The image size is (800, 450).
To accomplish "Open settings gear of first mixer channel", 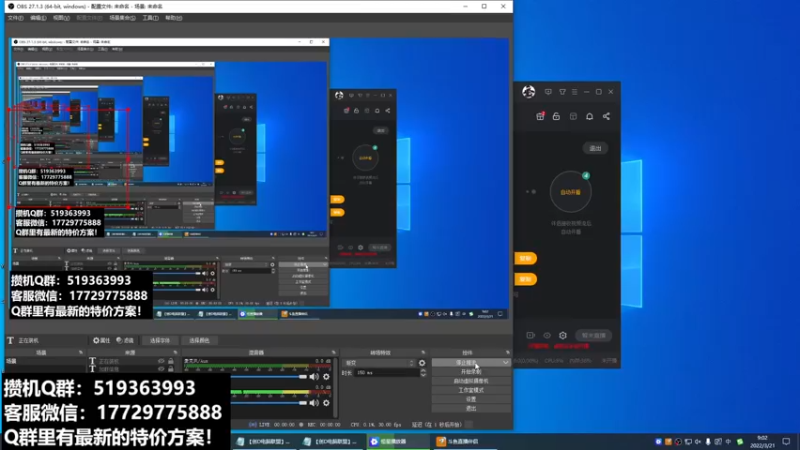I will [326, 377].
